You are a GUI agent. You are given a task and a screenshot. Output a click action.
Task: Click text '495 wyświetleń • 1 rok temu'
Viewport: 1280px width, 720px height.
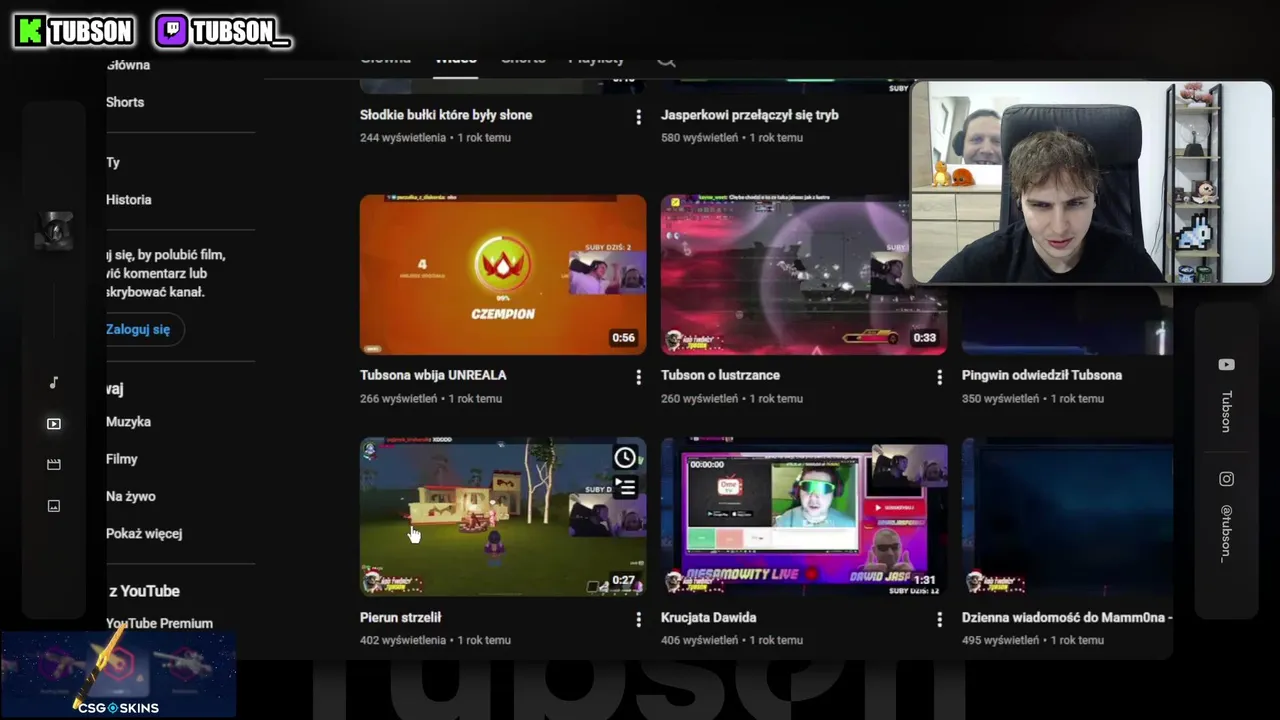[x=1033, y=640]
